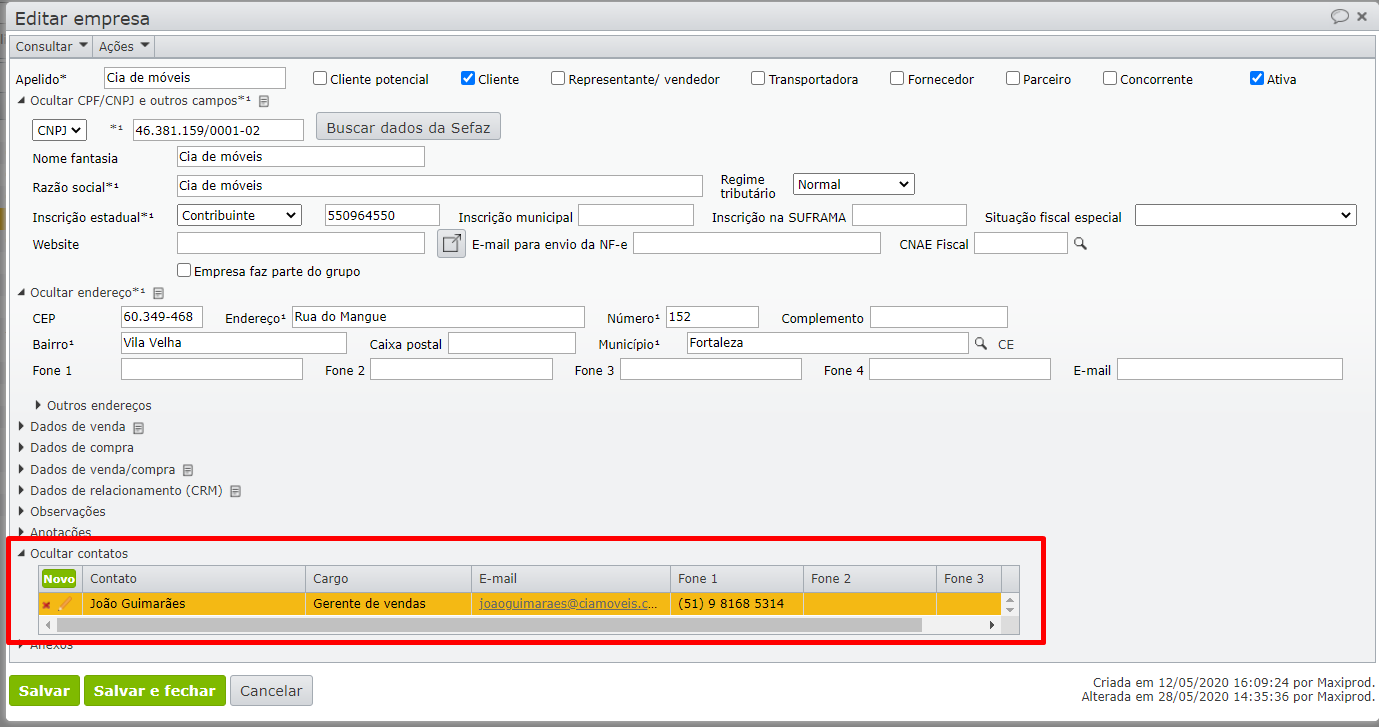Screen dimensions: 1379x727
Task: Click the notes icon beside Dados de venda
Action: tap(136, 427)
